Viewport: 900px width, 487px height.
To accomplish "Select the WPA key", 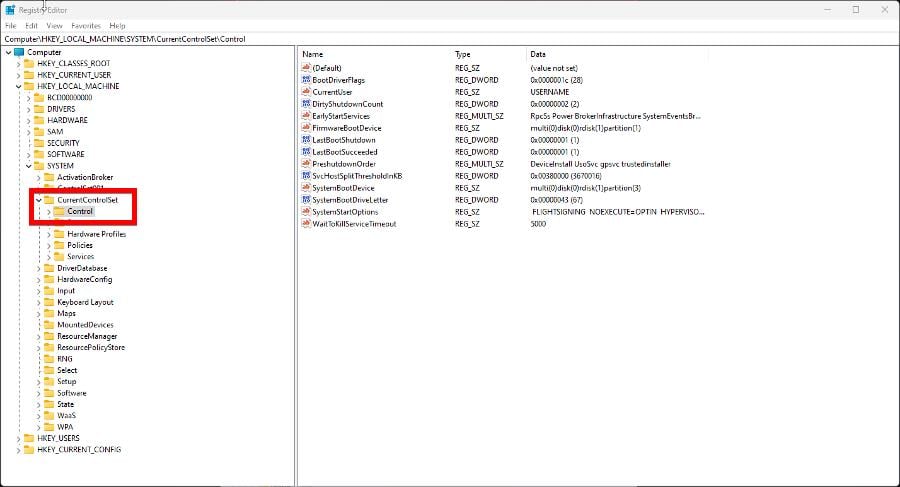I will (65, 427).
